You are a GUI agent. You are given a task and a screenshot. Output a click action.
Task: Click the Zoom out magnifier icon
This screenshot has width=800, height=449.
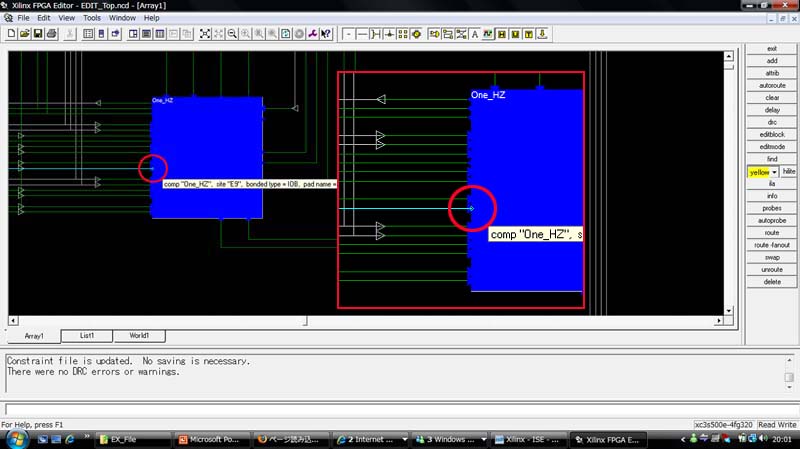[232, 34]
